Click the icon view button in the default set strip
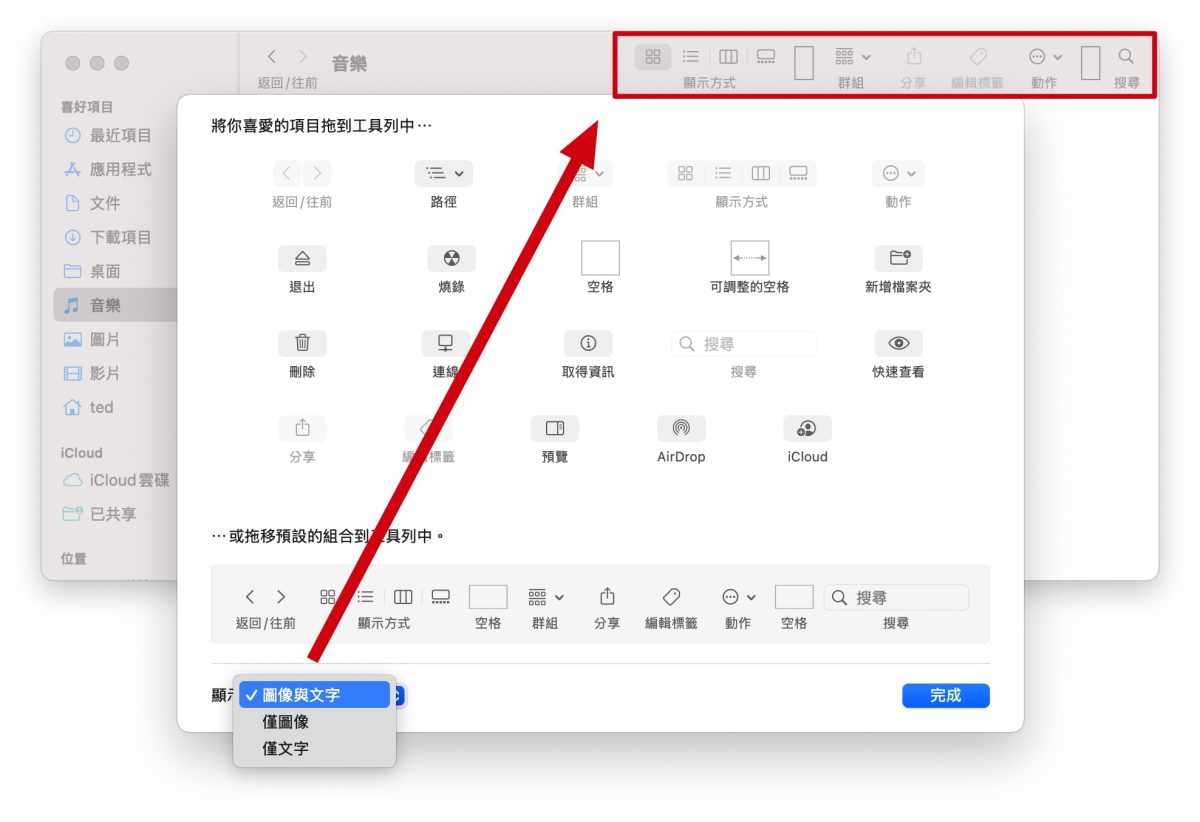Screen dimensions: 1200x822 pos(327,597)
